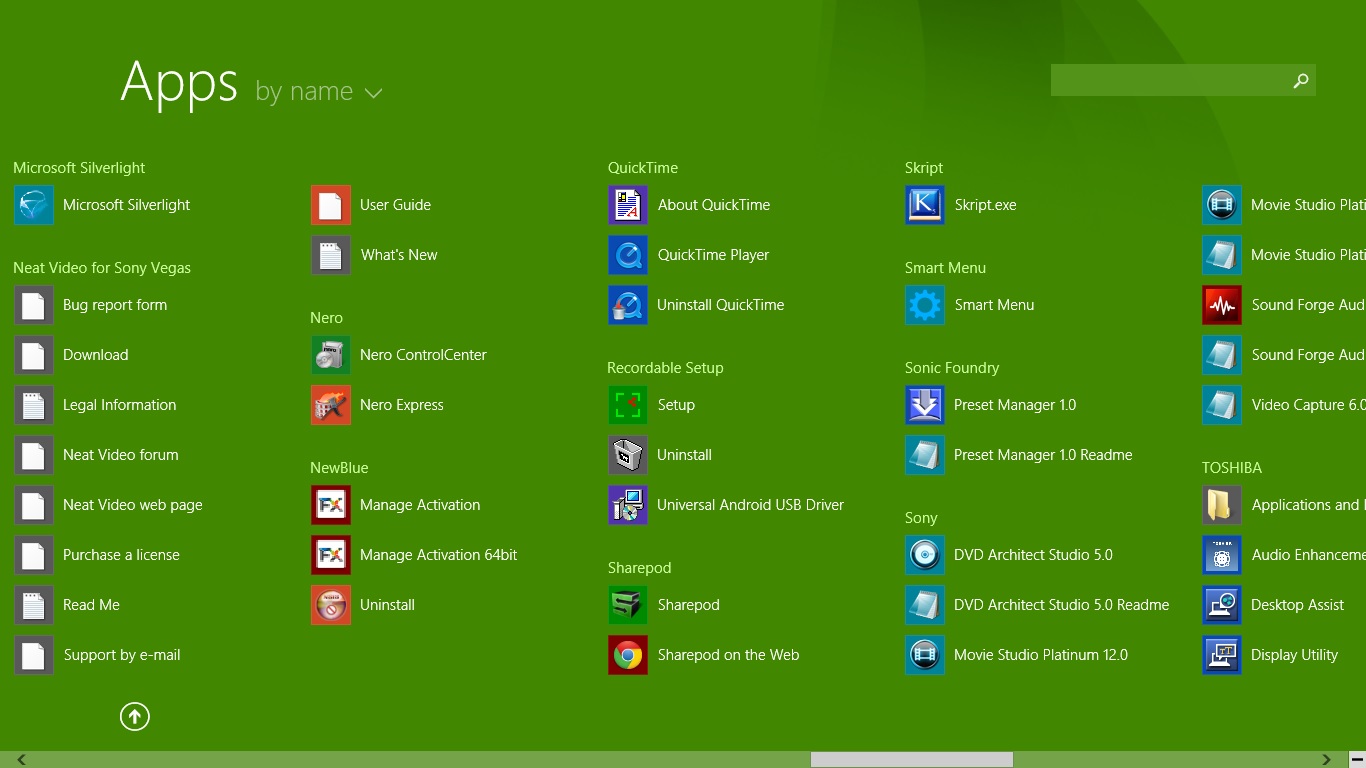Click the zoom-out minus button at corner

point(1357,760)
